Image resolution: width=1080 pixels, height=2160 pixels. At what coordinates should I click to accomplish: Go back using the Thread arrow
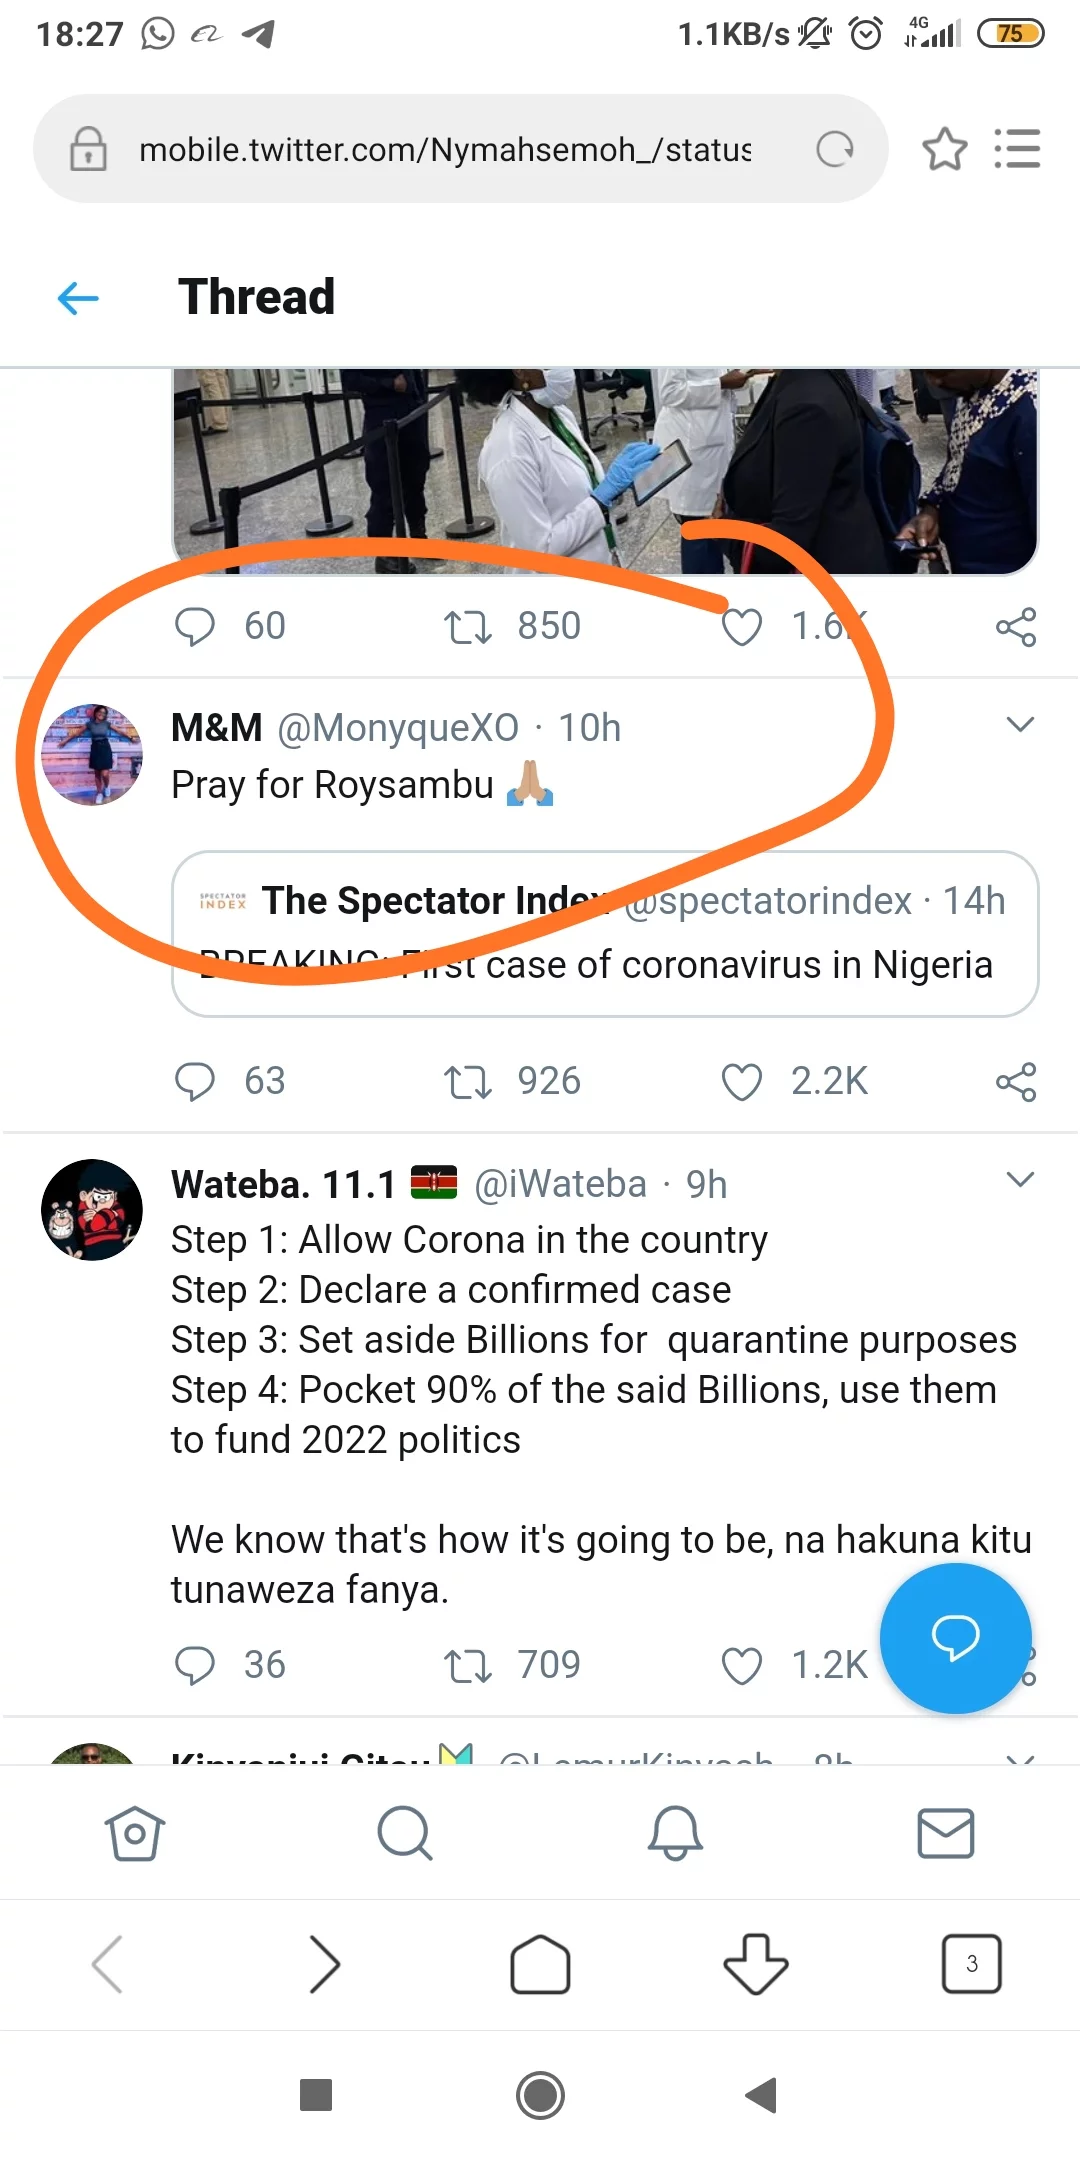[x=78, y=297]
